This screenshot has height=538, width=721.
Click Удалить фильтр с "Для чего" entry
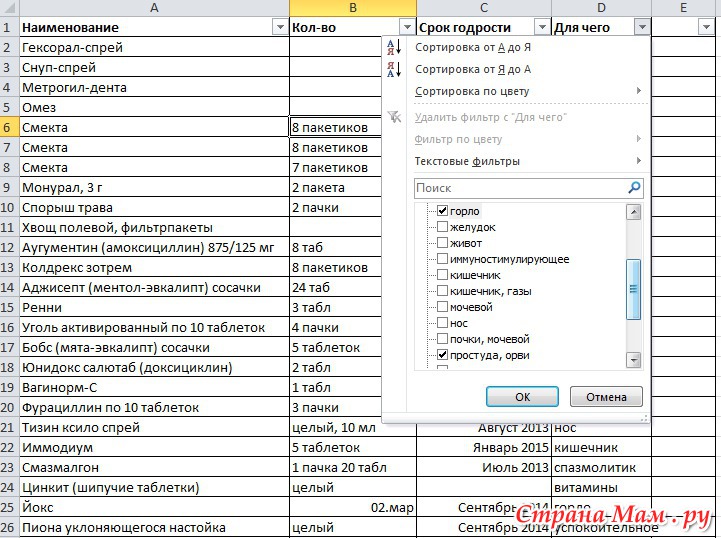click(x=516, y=117)
